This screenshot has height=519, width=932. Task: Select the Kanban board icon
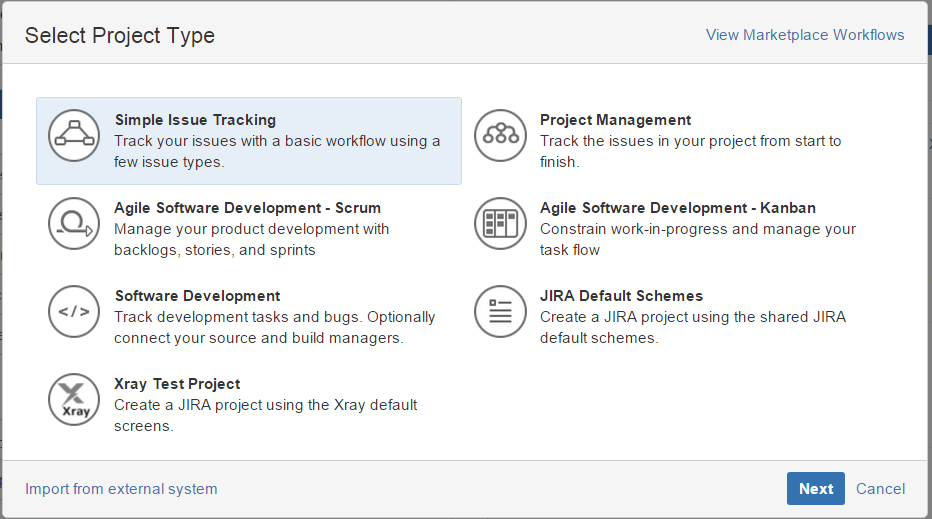coord(500,224)
